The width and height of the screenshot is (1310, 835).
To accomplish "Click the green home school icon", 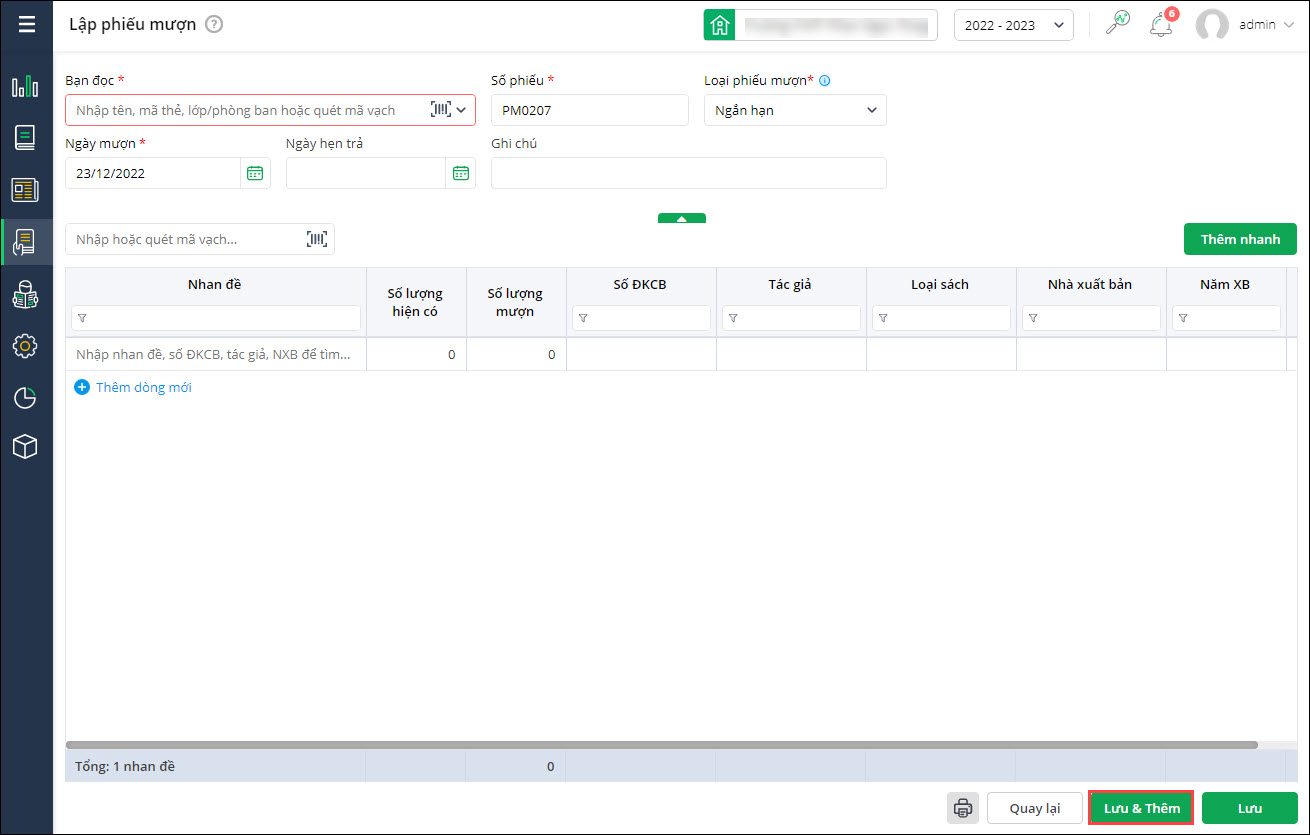I will click(x=719, y=25).
